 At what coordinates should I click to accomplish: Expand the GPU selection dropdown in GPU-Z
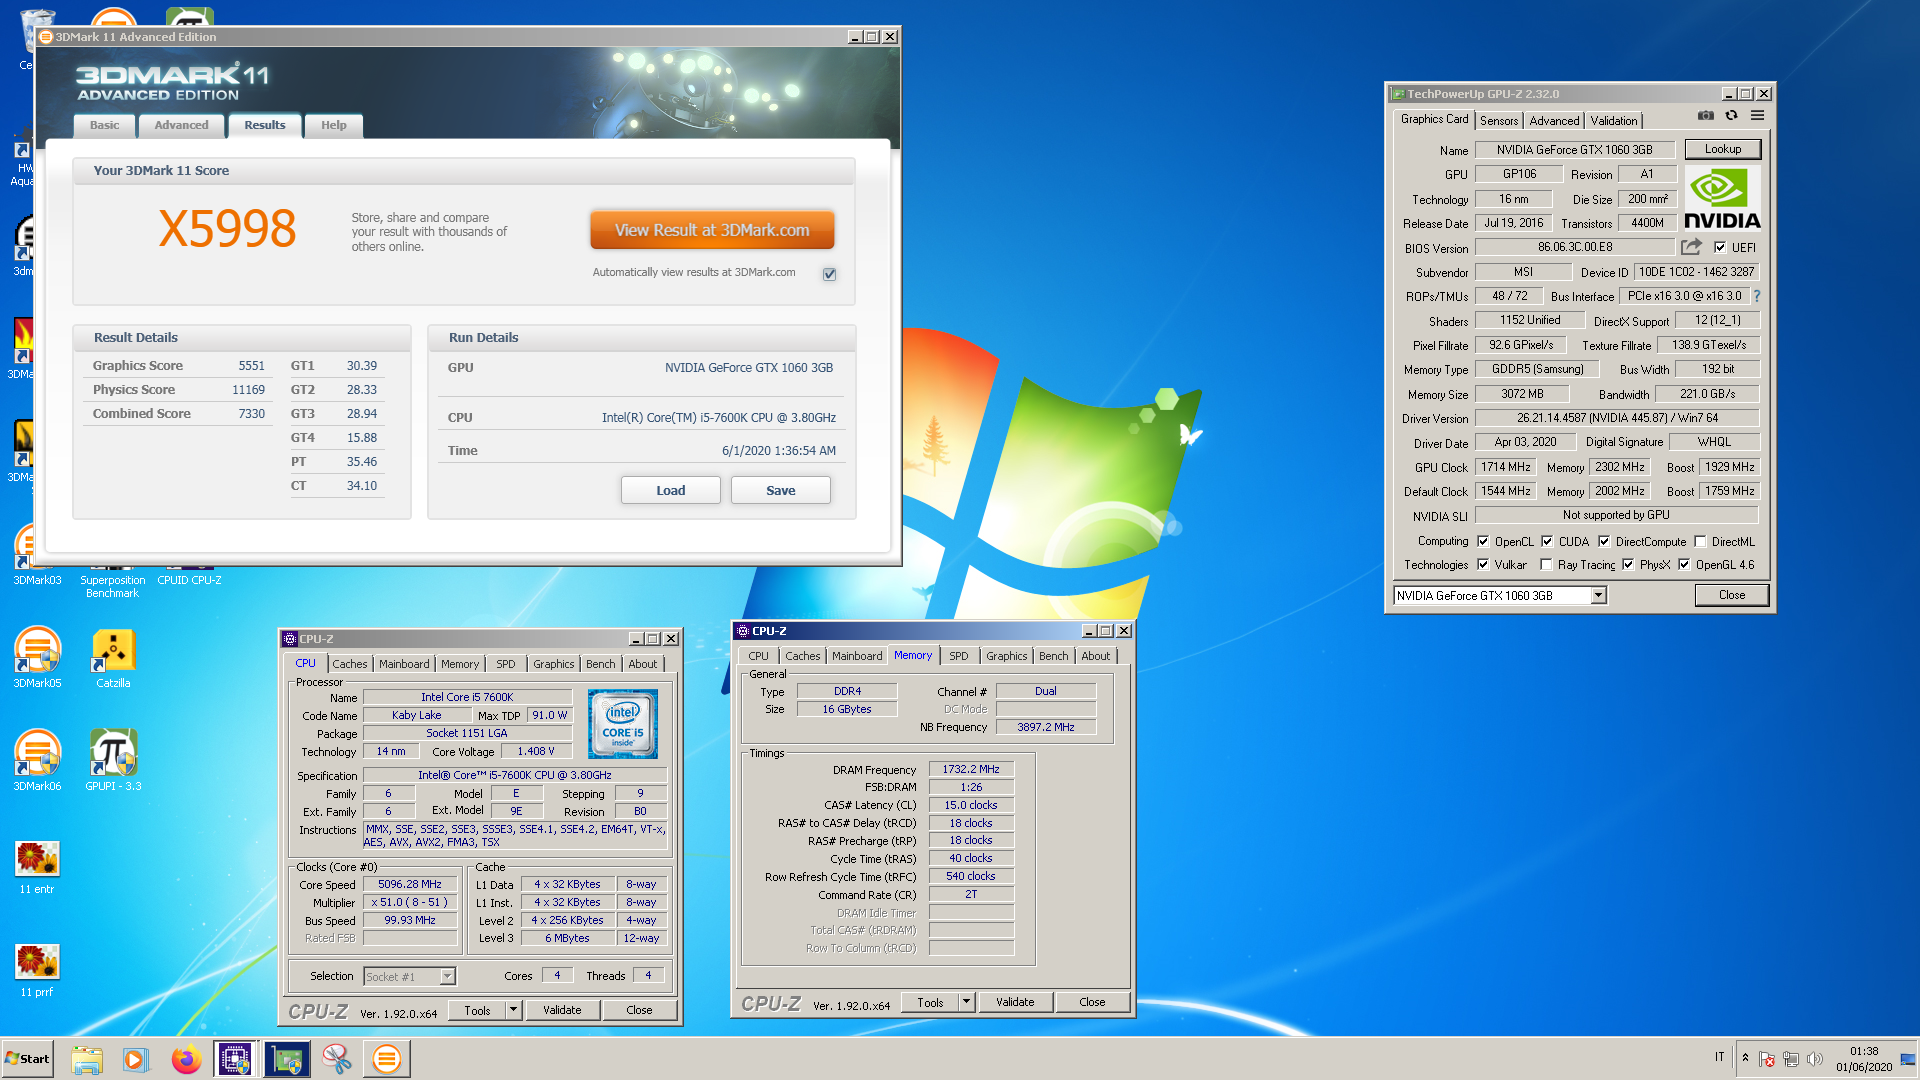[1598, 595]
